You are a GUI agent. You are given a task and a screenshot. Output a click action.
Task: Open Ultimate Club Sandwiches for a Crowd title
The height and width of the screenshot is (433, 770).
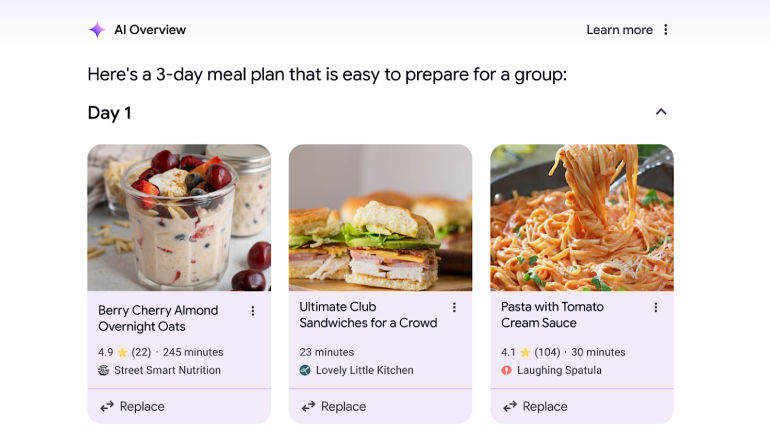368,315
